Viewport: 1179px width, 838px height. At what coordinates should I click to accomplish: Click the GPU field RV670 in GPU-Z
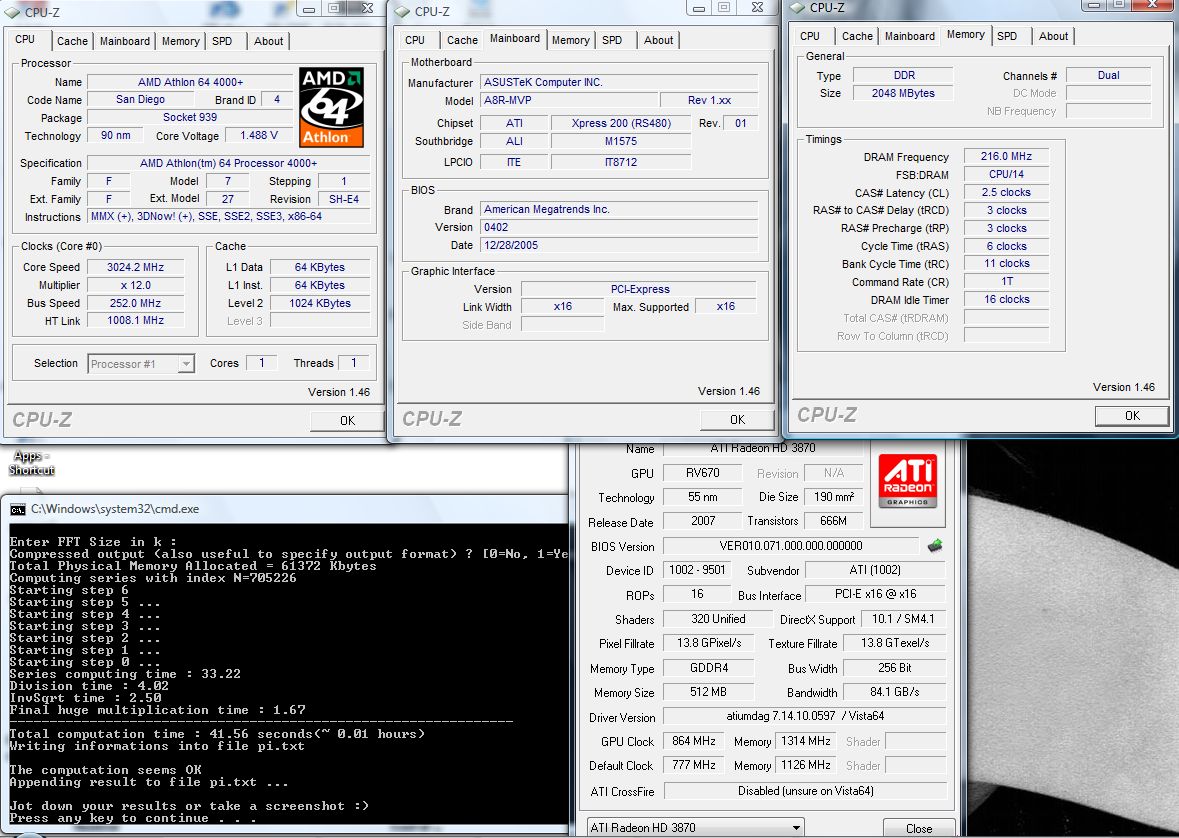pyautogui.click(x=702, y=473)
